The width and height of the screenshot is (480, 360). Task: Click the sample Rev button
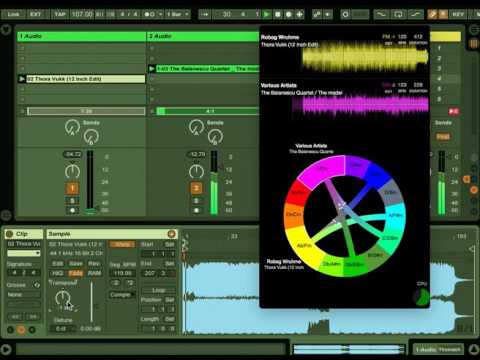pos(94,264)
